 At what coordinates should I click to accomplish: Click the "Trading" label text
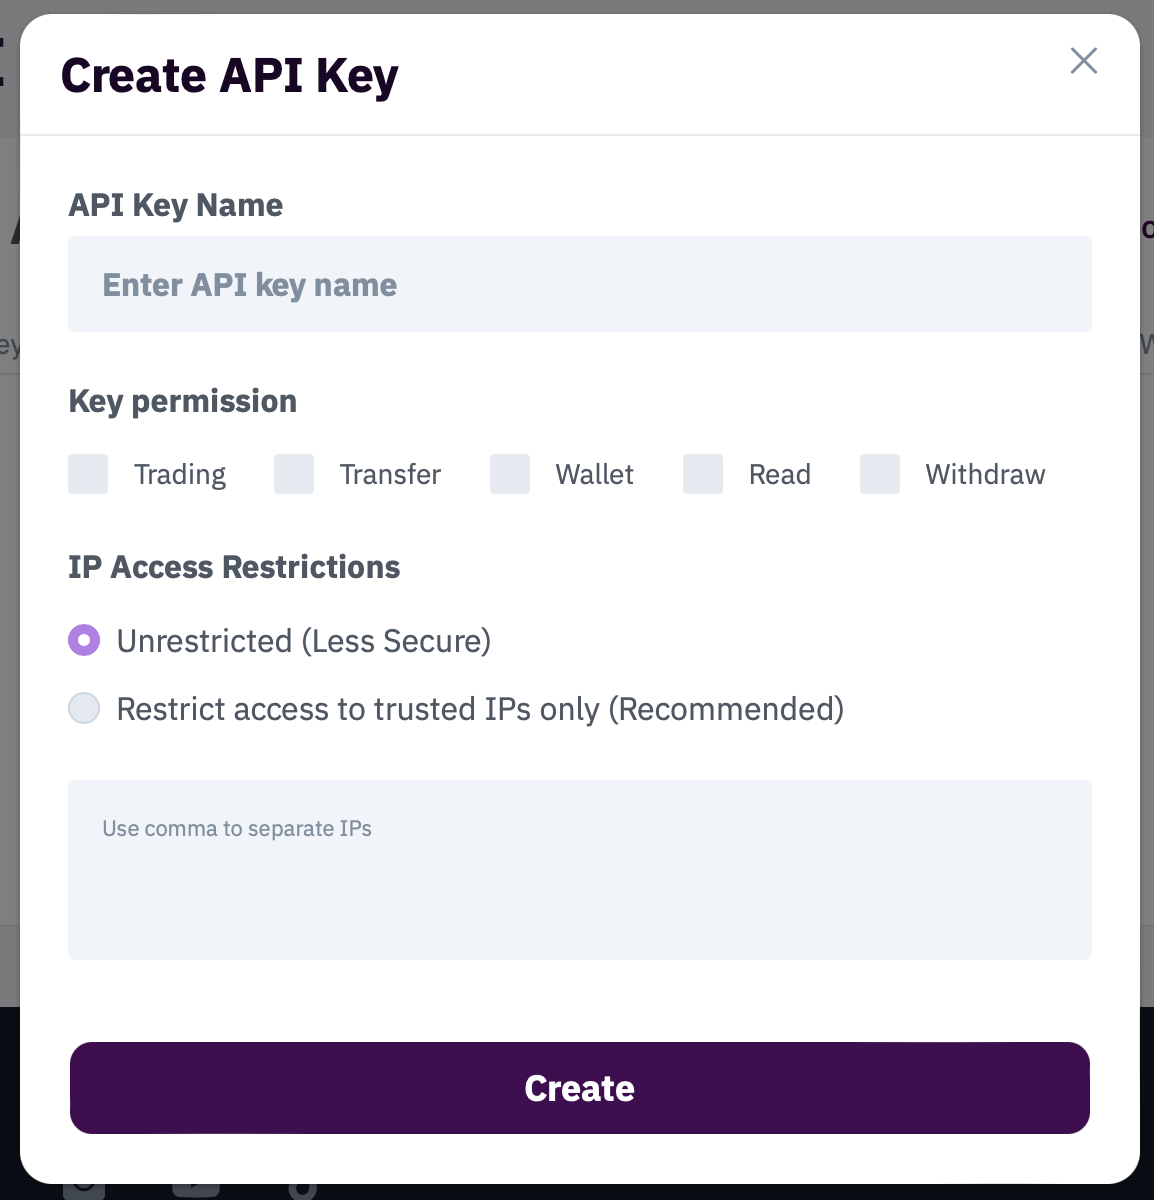[x=180, y=474]
